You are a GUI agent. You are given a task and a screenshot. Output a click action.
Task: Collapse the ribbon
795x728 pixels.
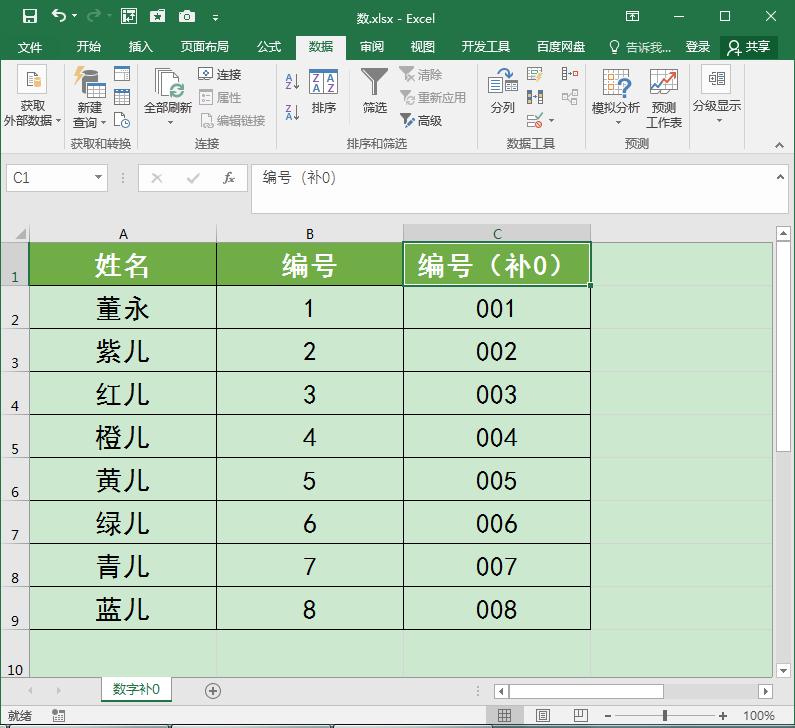[x=779, y=145]
